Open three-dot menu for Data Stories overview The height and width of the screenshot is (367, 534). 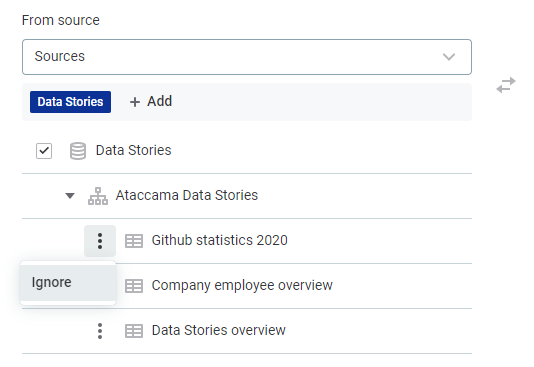click(x=100, y=331)
